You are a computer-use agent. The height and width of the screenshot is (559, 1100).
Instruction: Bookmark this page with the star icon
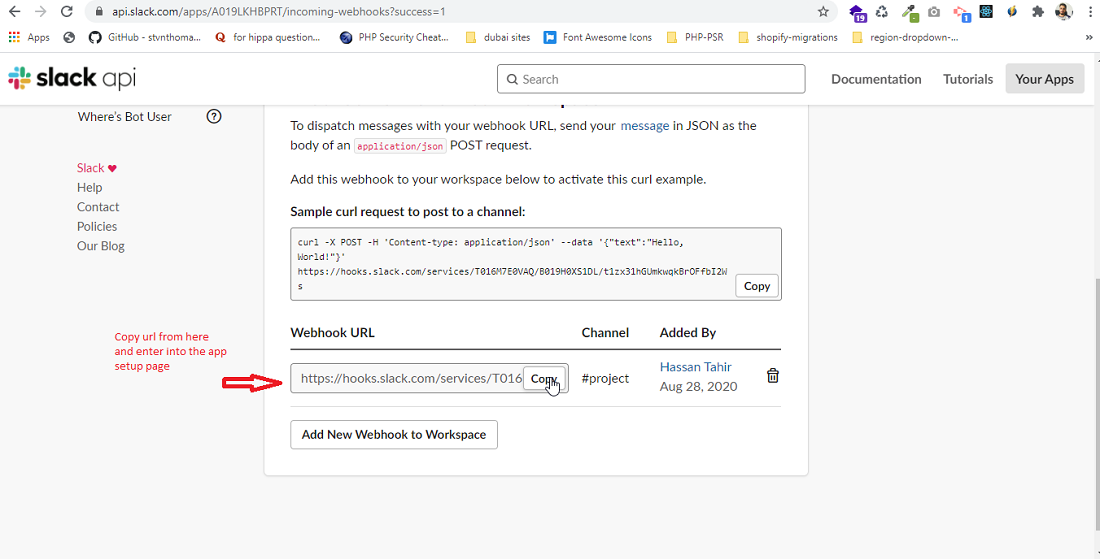[x=824, y=12]
